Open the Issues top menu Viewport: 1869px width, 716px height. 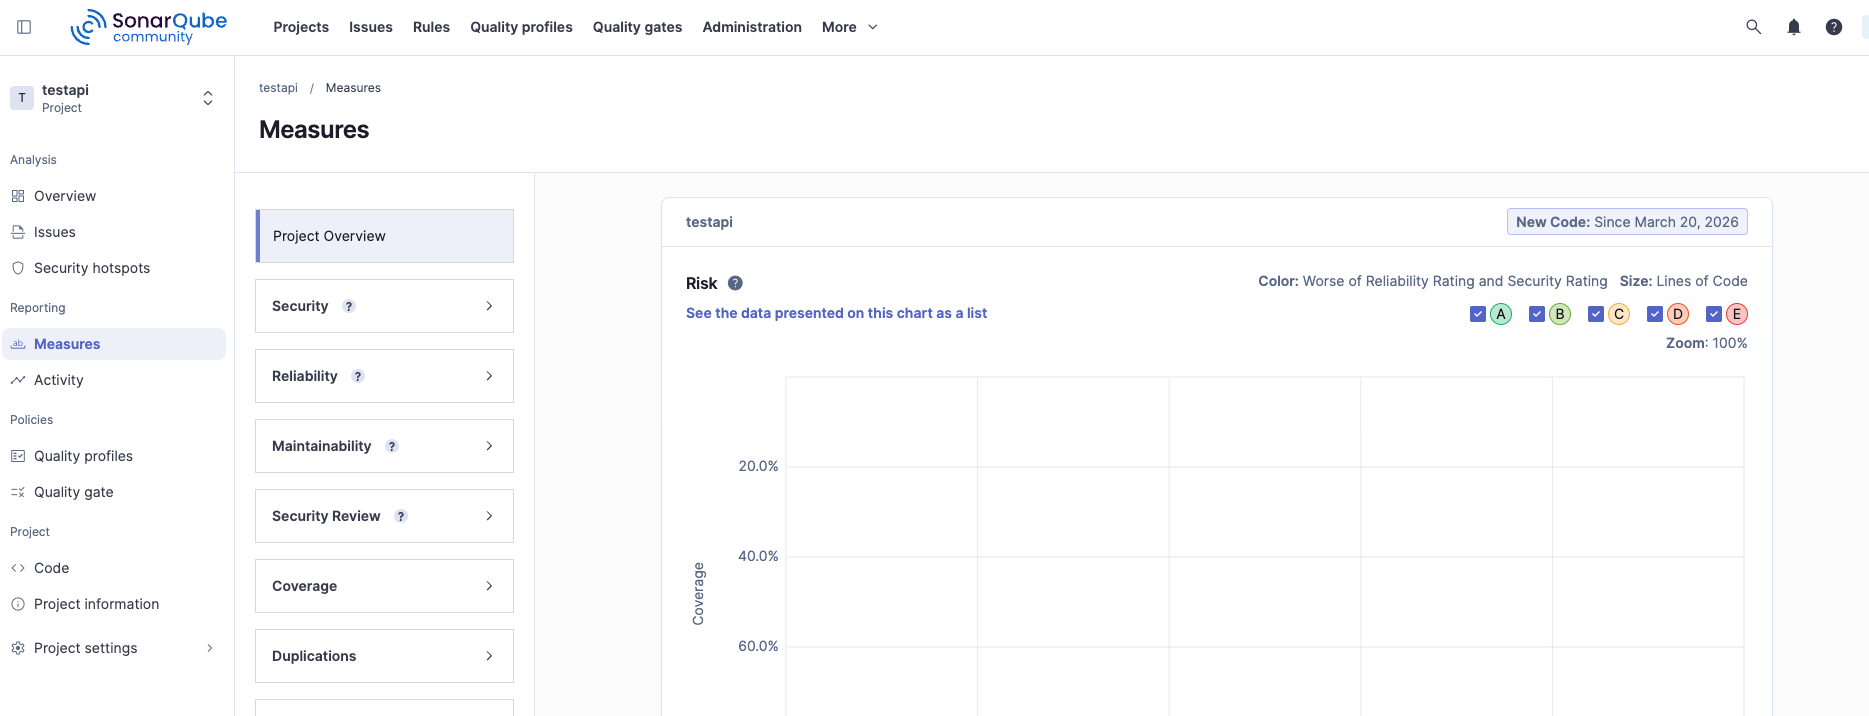pos(371,27)
